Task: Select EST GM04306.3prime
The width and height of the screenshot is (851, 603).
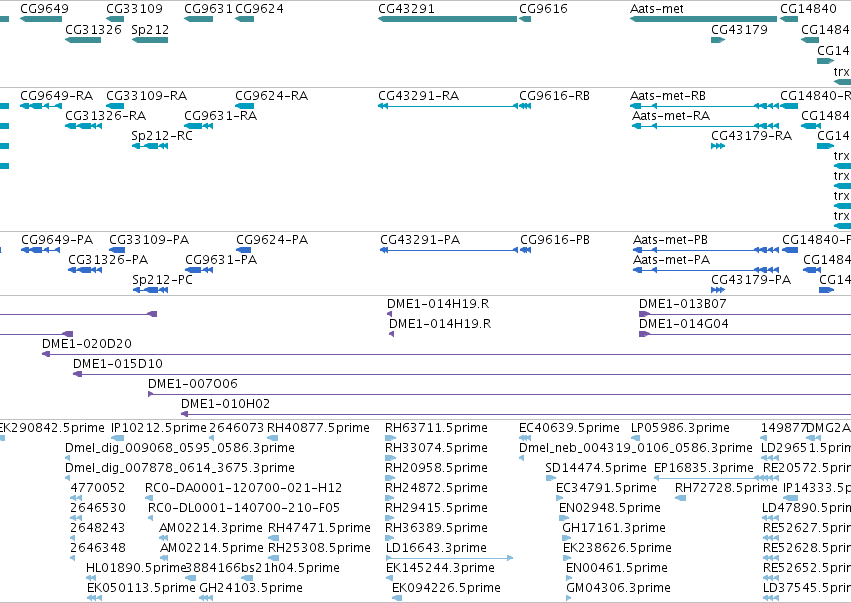Action: tap(618, 588)
